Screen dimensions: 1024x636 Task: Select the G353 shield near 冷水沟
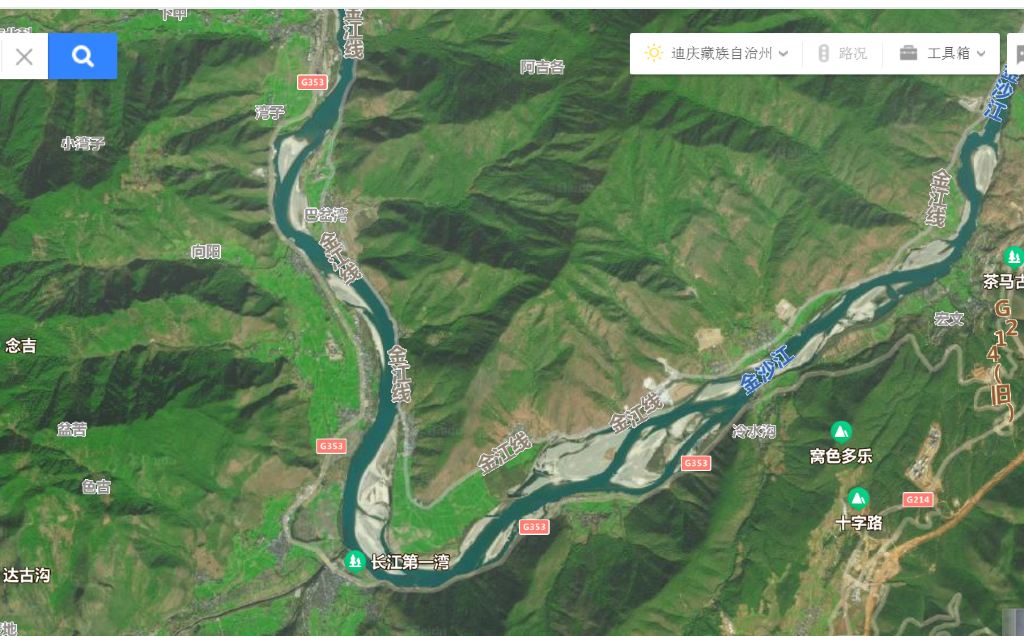click(696, 463)
